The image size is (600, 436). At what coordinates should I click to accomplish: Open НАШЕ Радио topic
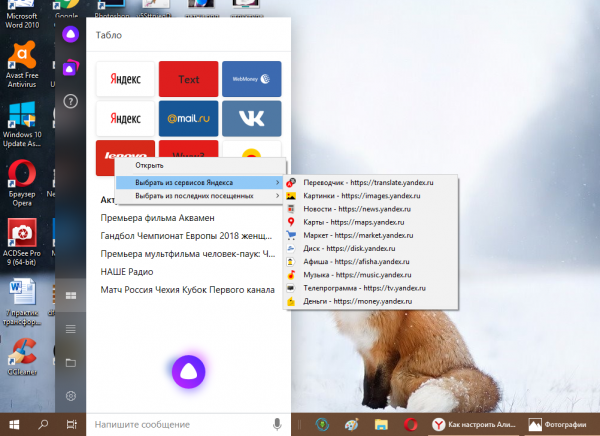127,272
